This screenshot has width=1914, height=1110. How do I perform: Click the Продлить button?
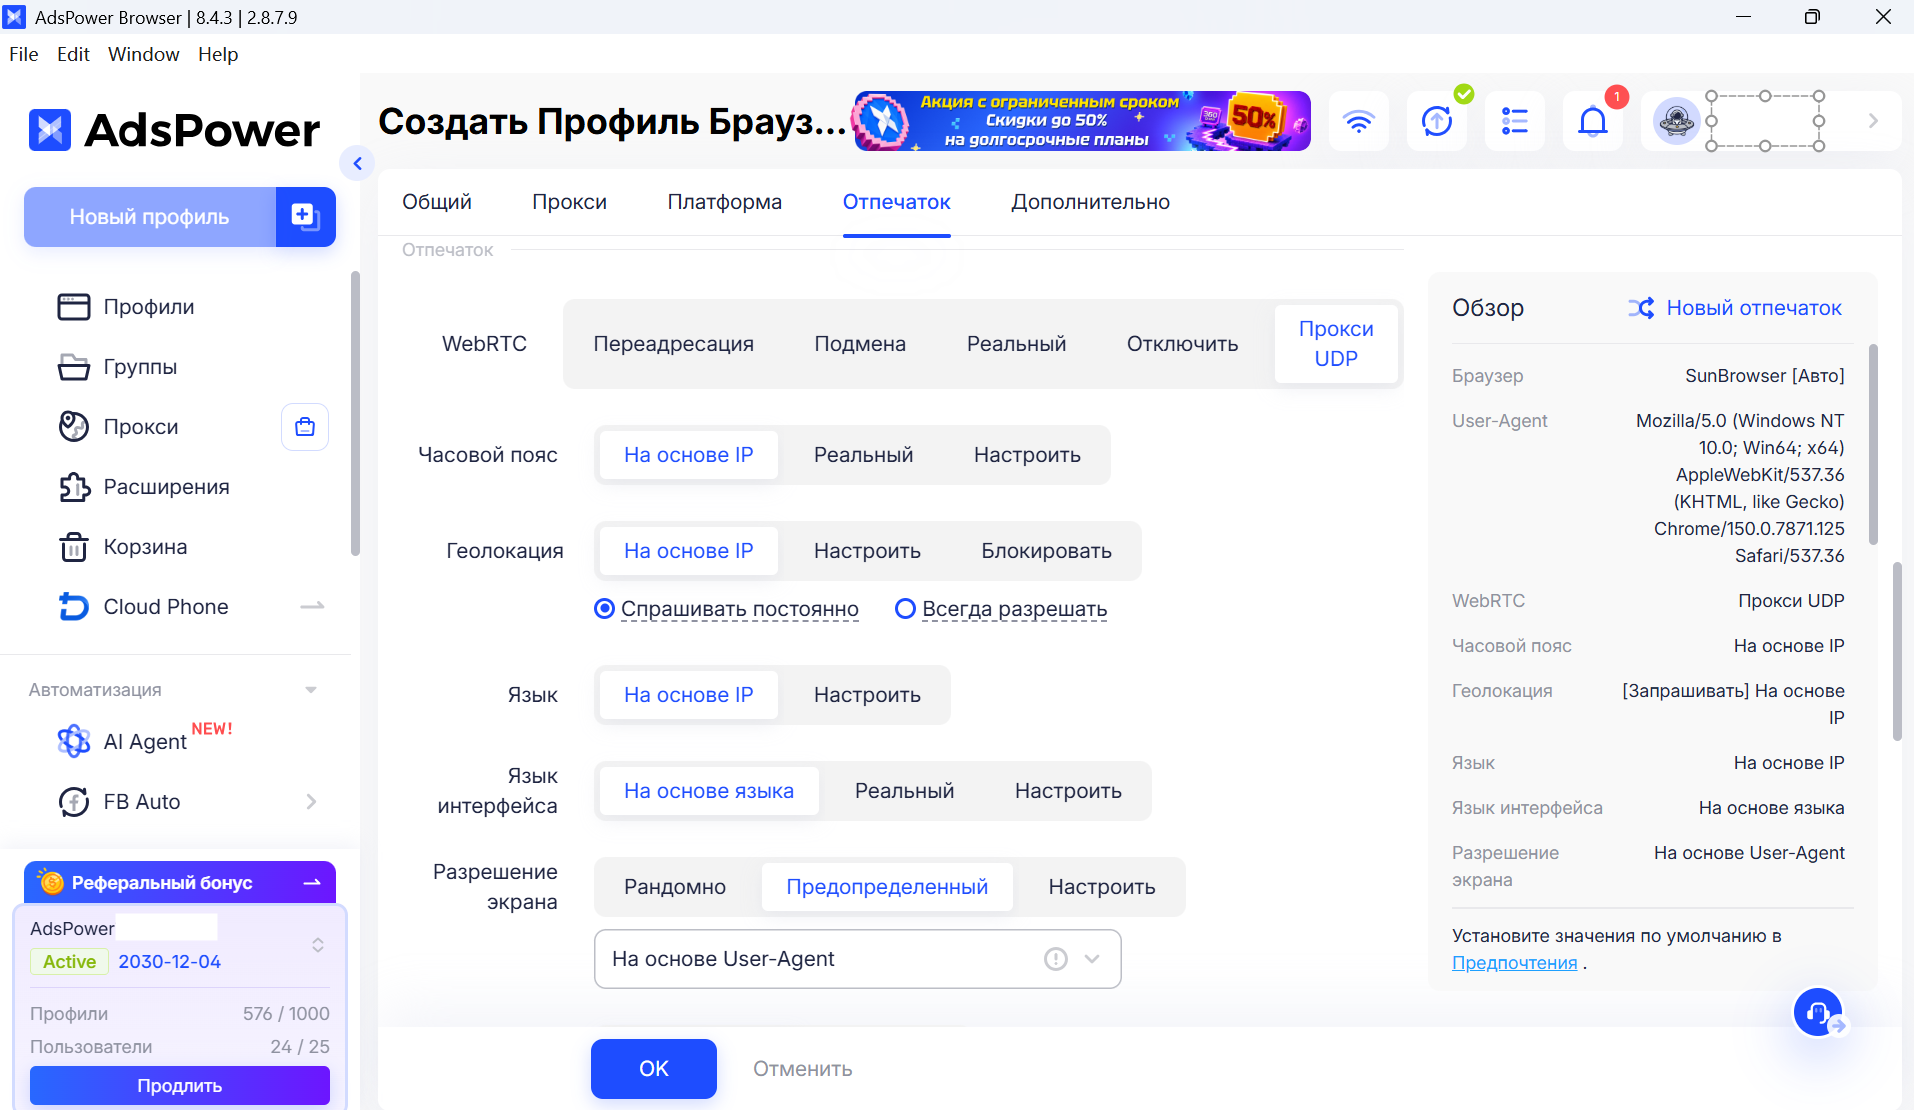point(180,1086)
